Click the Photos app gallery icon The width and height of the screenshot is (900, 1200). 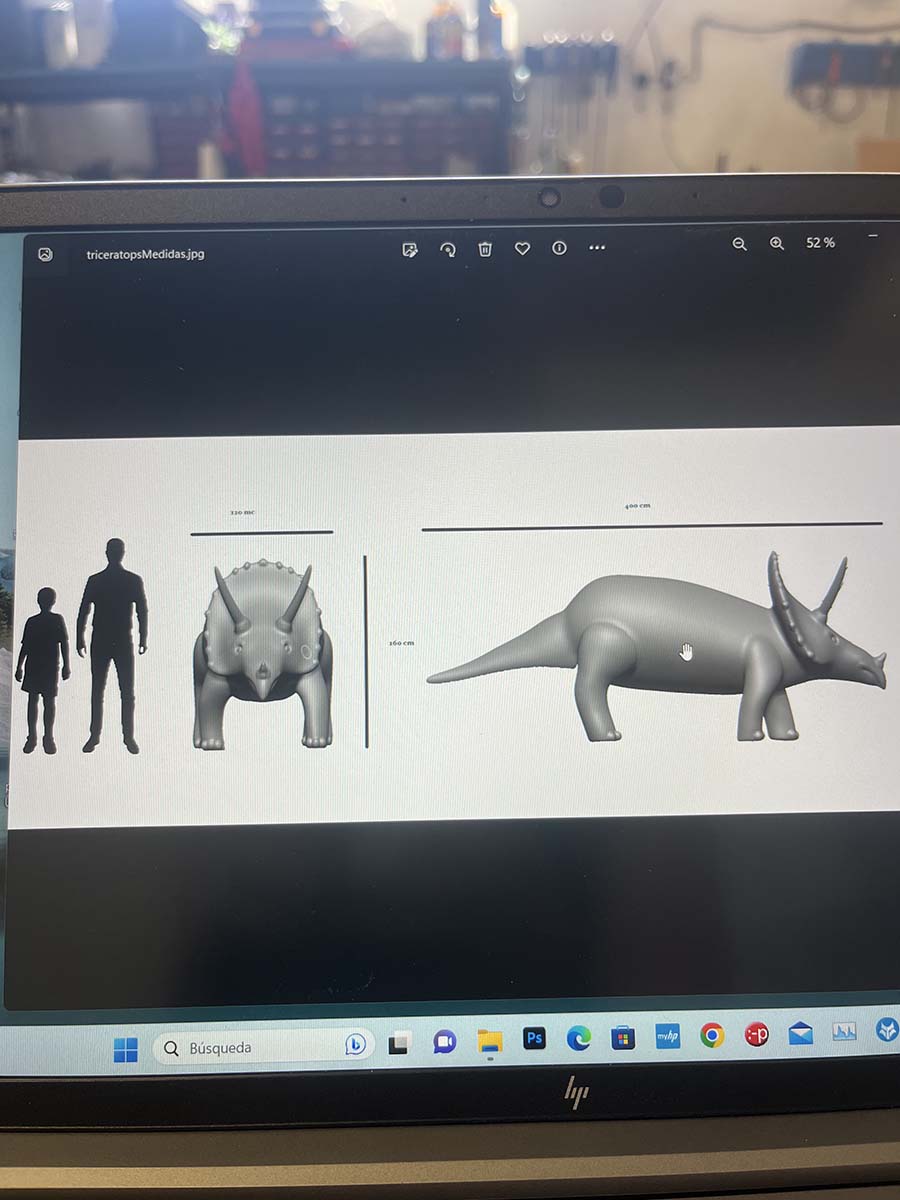coord(45,254)
